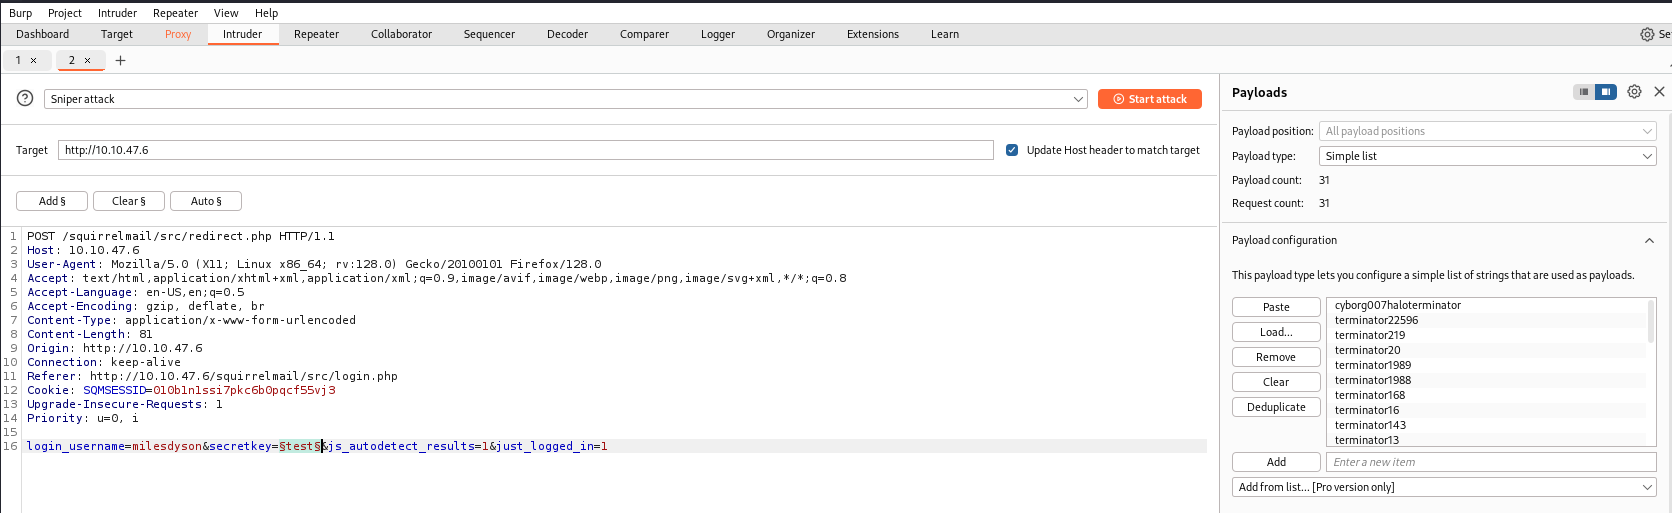Switch to the Decoder tab
The image size is (1672, 513).
567,34
